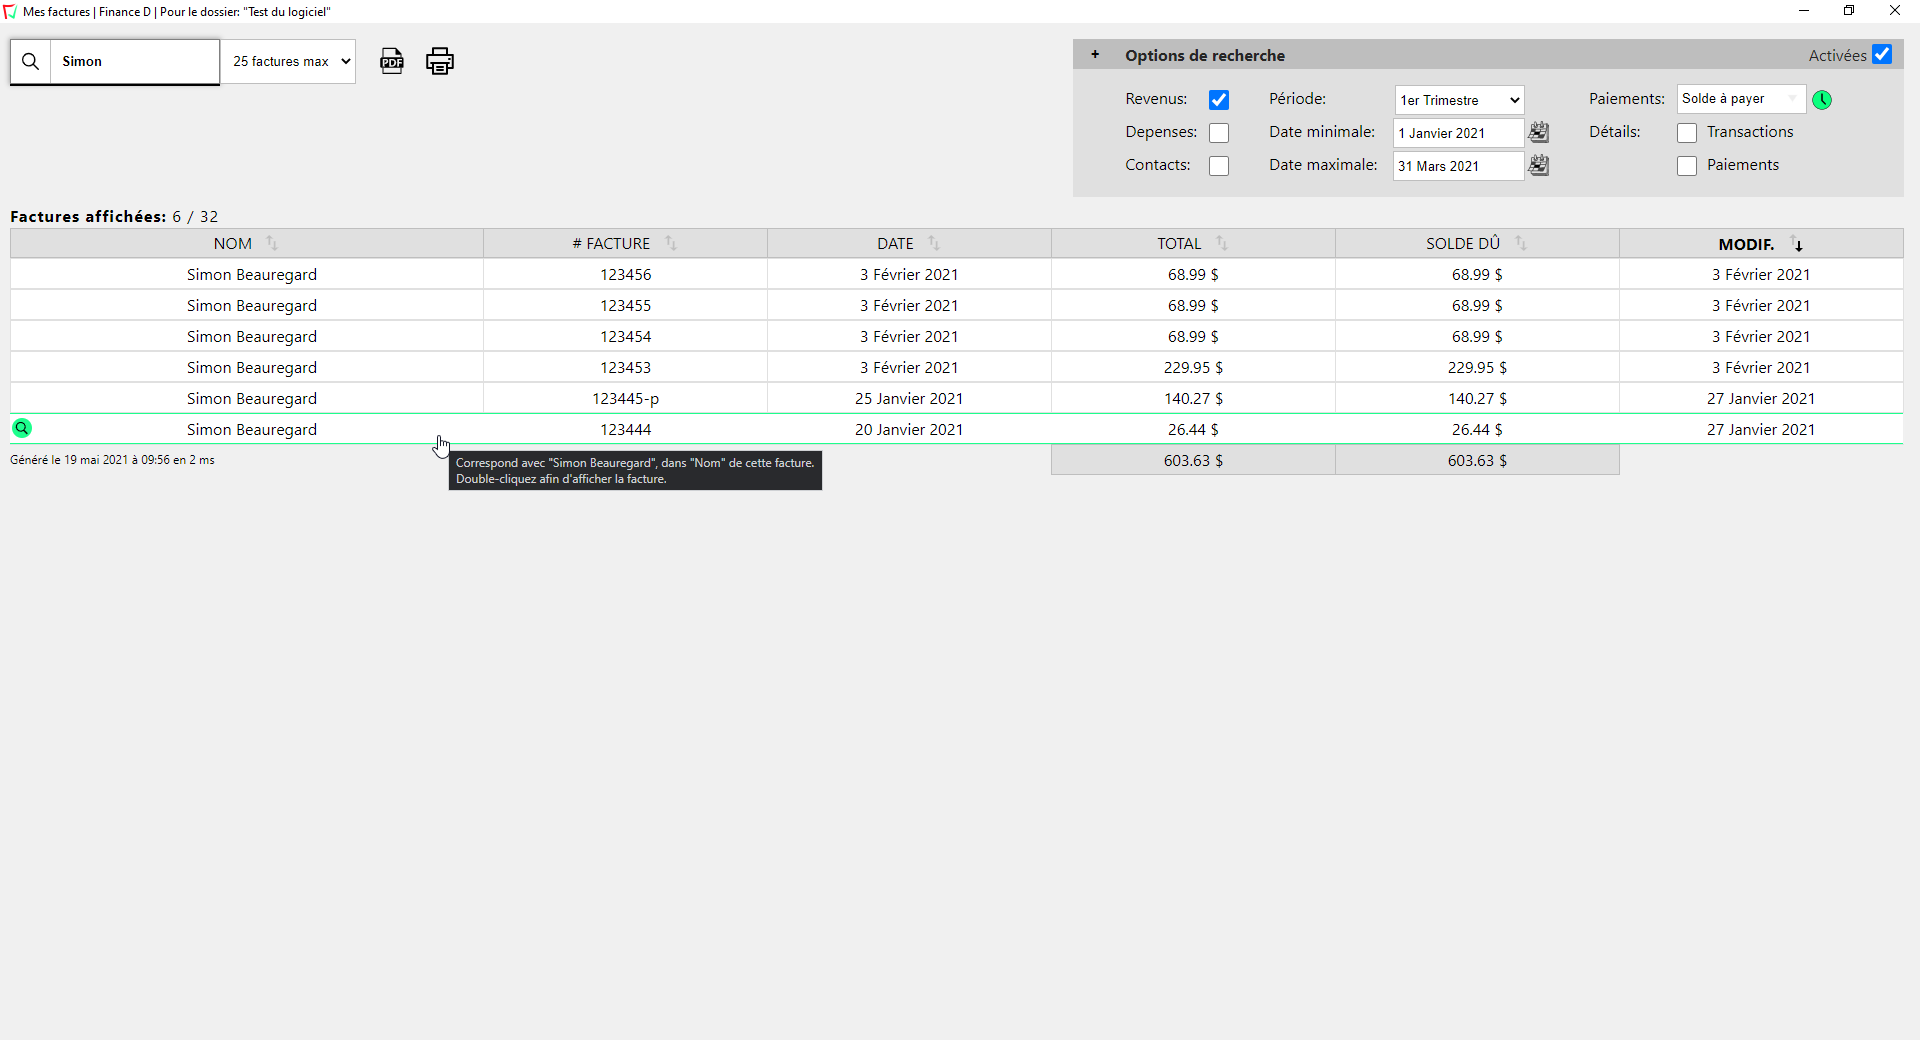The height and width of the screenshot is (1040, 1920).
Task: Sort by the MODIF. column header
Action: coord(1746,244)
